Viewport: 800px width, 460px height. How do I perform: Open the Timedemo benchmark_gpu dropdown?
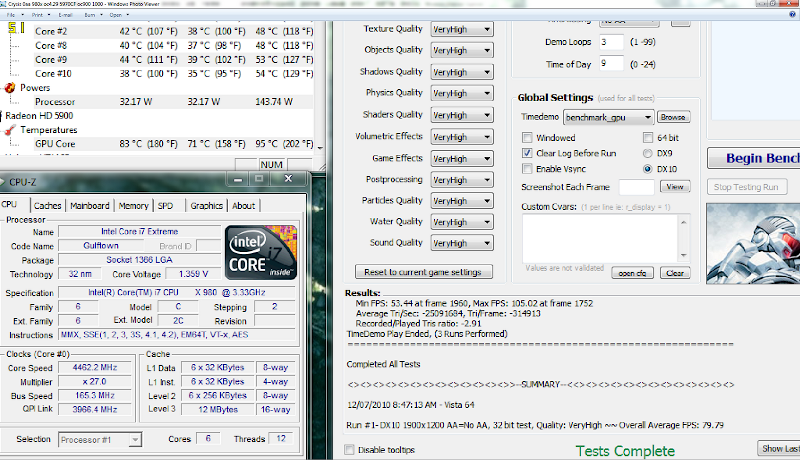pos(608,117)
